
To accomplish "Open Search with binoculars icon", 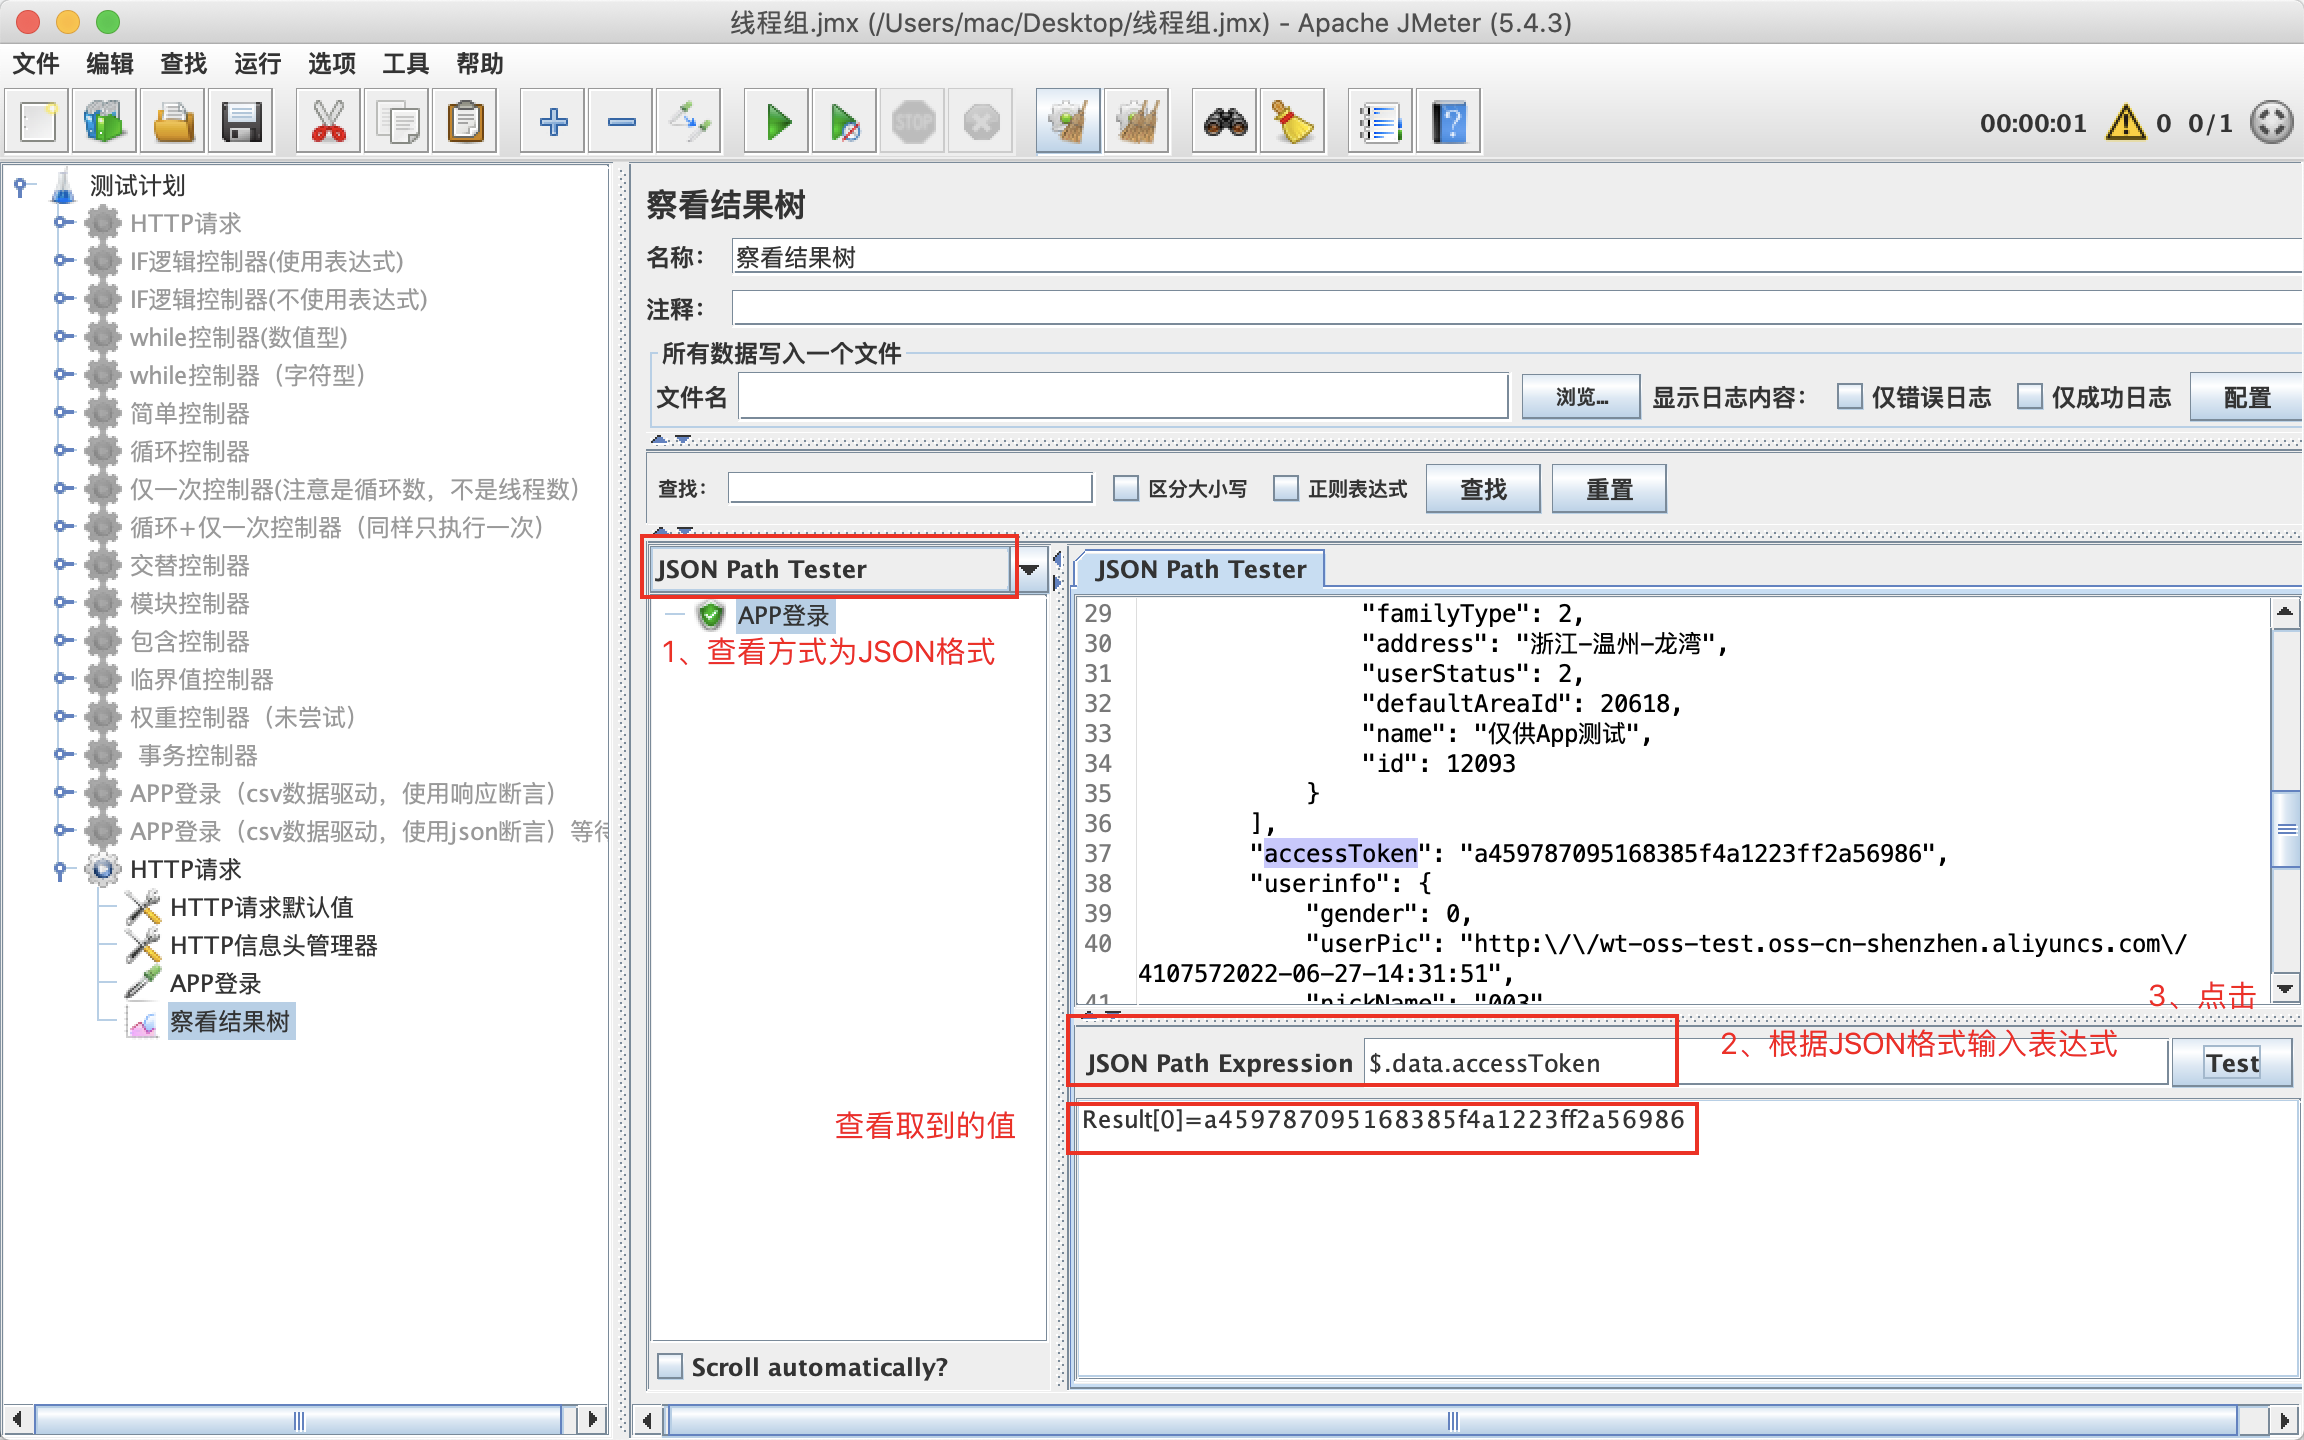I will click(1225, 123).
